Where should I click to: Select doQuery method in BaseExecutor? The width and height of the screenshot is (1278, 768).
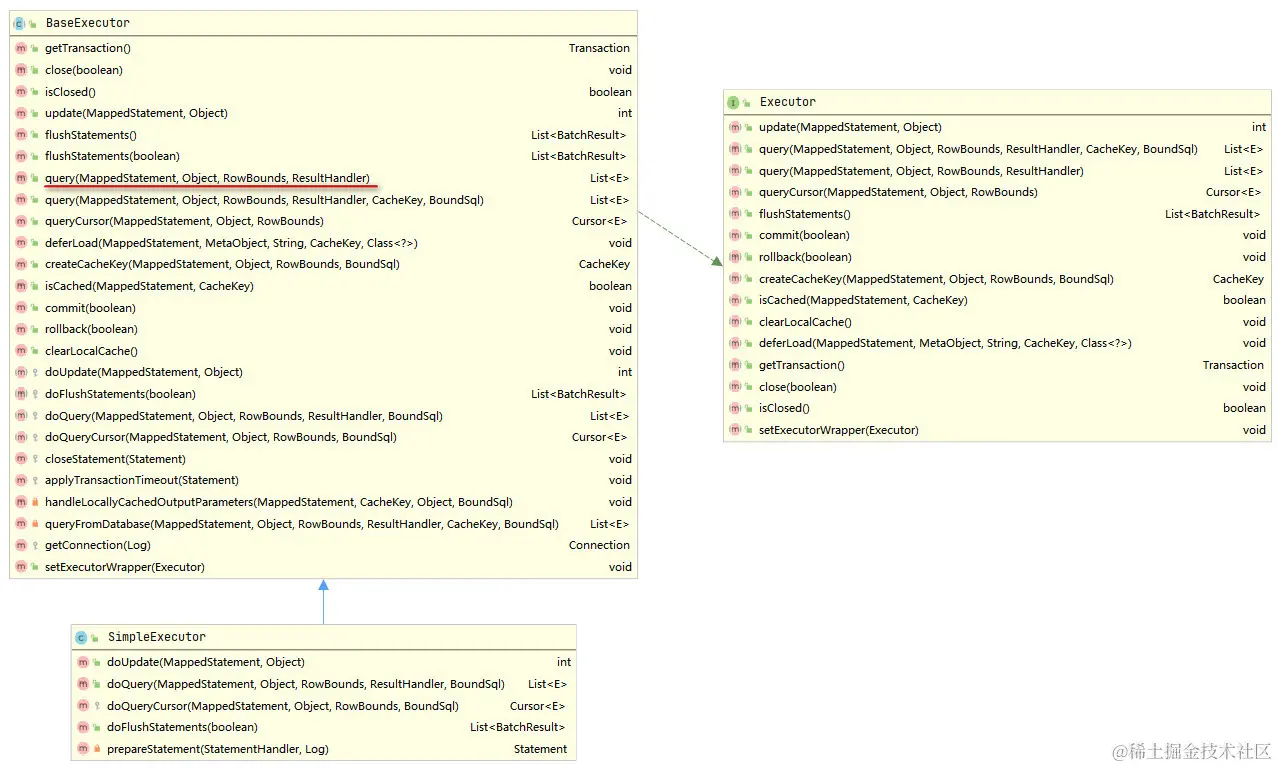pyautogui.click(x=244, y=416)
